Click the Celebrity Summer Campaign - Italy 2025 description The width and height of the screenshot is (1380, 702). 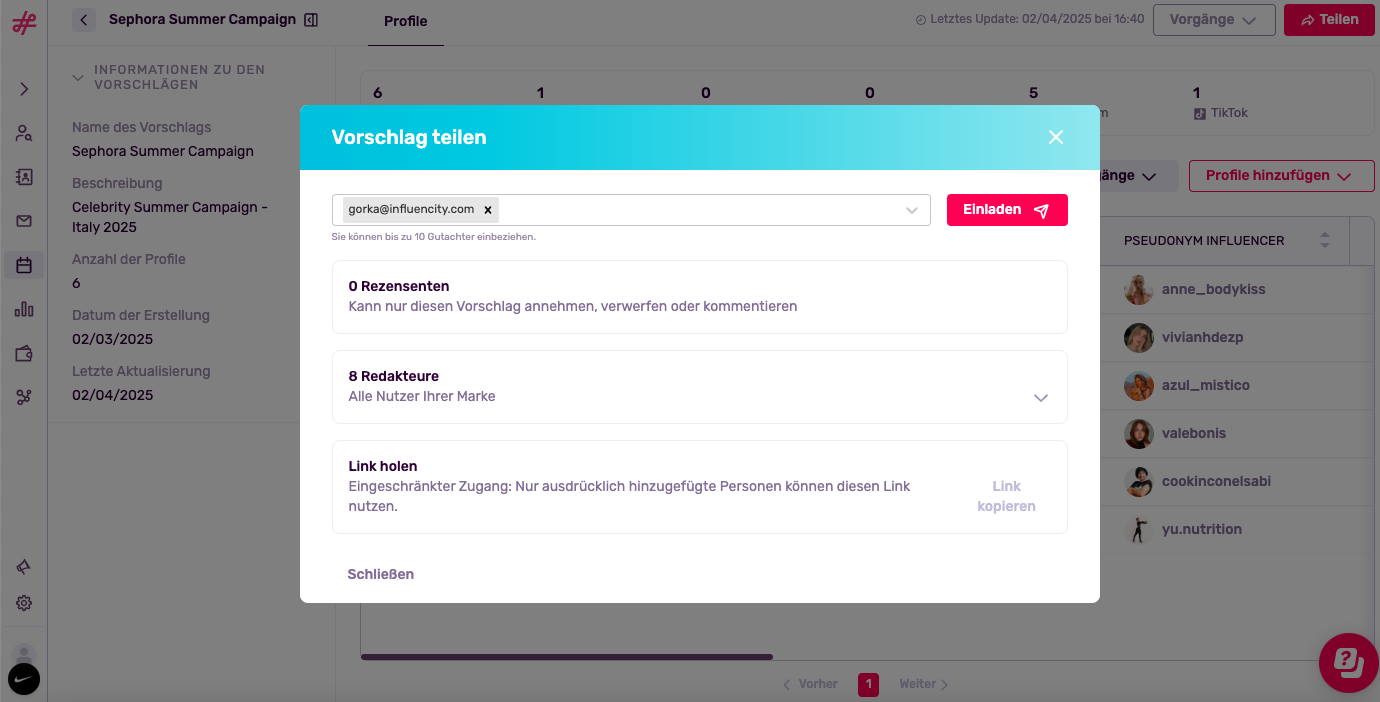170,217
